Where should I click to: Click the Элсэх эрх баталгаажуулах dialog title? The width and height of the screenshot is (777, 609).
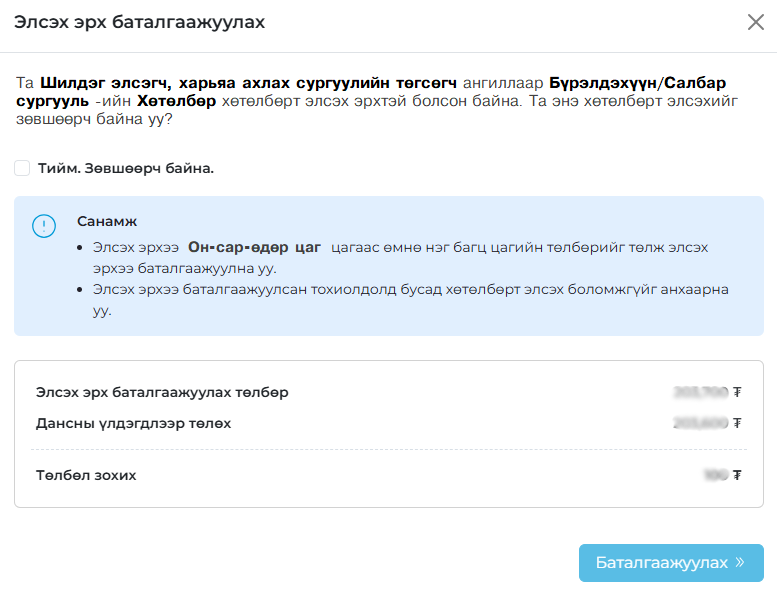tap(139, 22)
